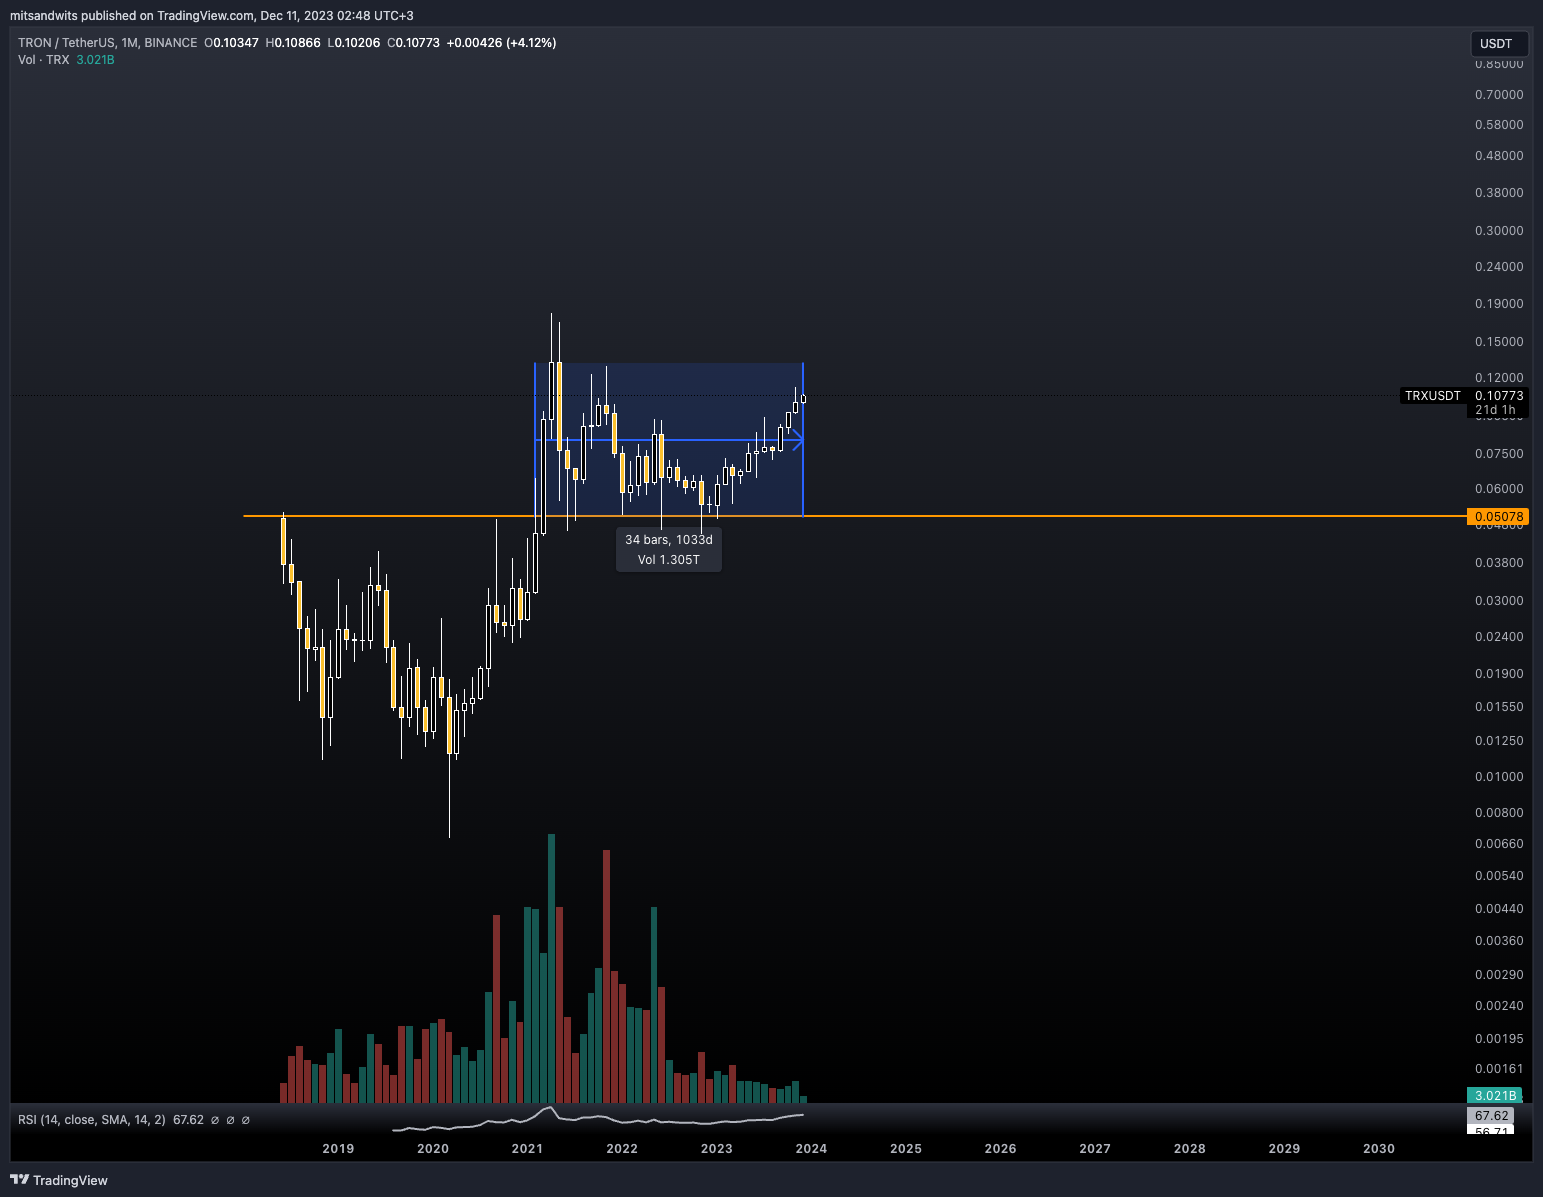The height and width of the screenshot is (1197, 1543).
Task: Click the 2023 time axis label
Action: tap(717, 1149)
